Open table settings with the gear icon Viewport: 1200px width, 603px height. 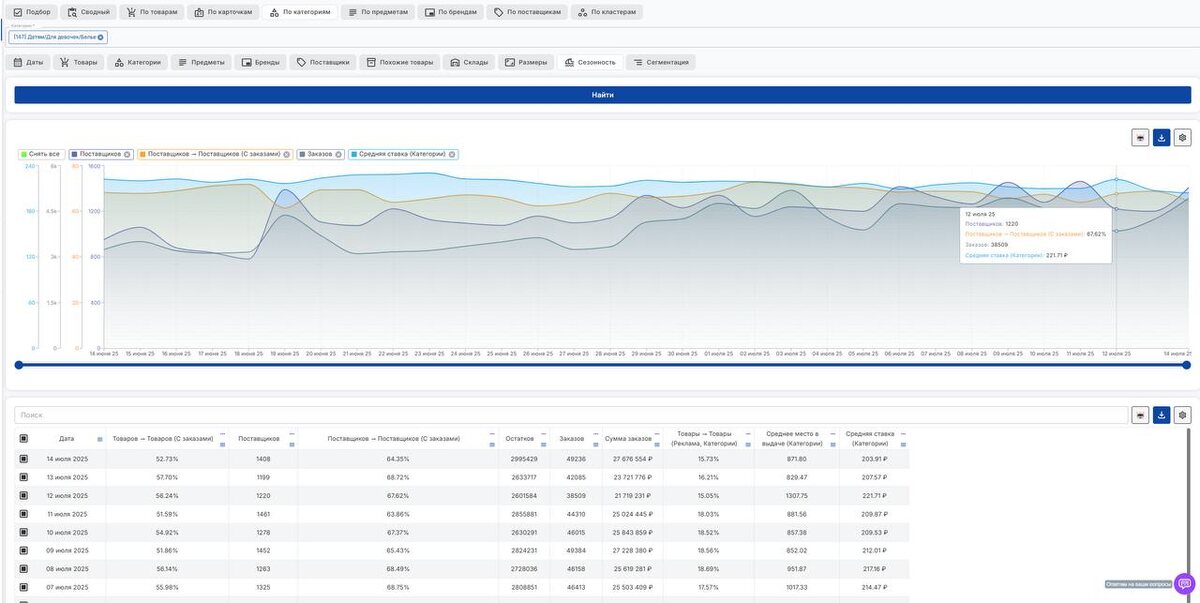[1183, 415]
